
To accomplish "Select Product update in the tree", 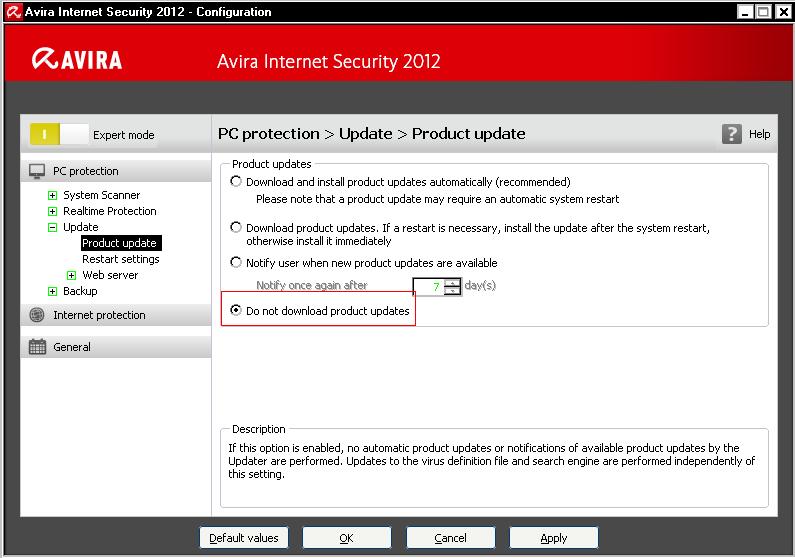I will tap(121, 243).
